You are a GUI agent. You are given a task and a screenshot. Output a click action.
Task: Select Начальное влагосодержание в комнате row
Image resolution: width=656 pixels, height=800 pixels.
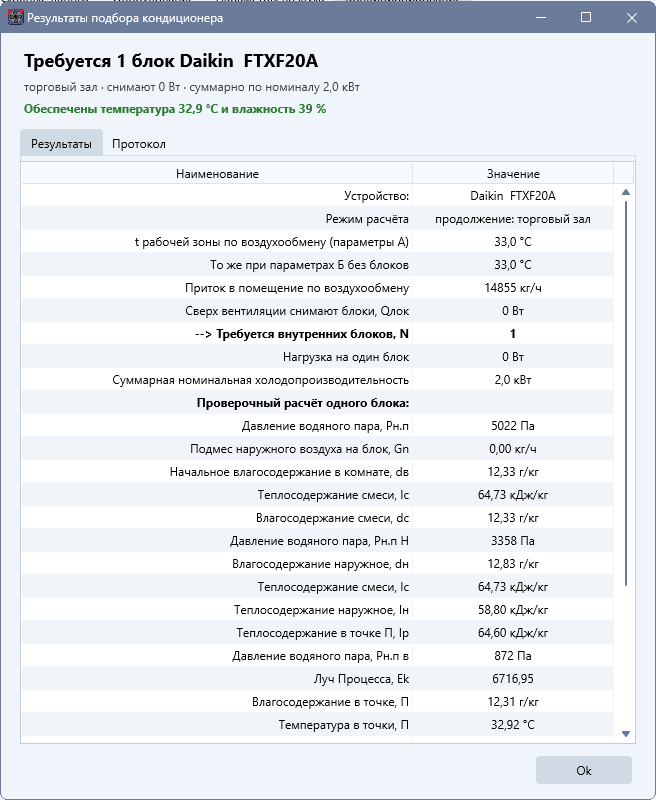coord(317,472)
